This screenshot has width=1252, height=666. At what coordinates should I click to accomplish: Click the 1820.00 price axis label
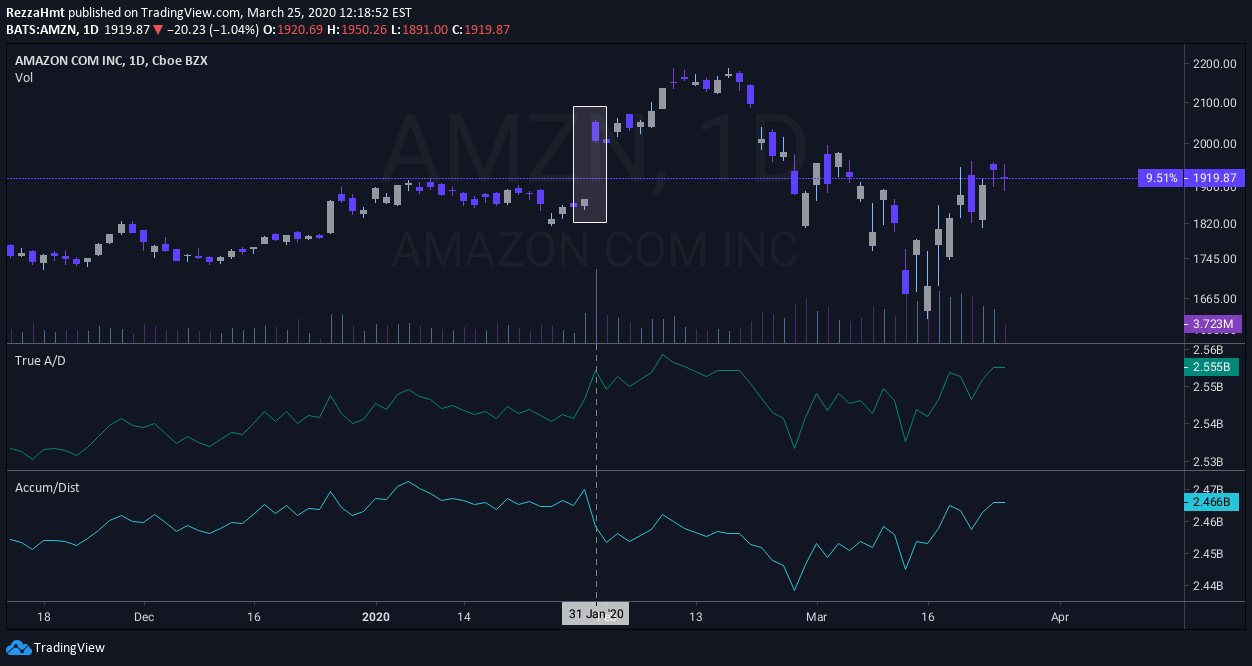pos(1216,224)
